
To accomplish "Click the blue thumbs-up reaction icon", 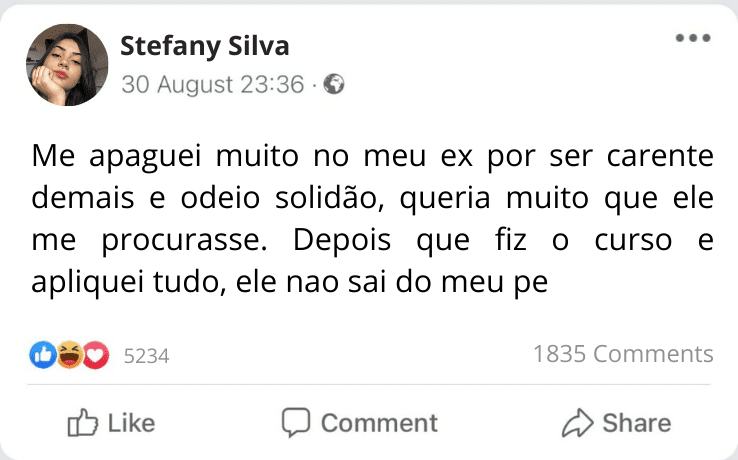I will [43, 354].
